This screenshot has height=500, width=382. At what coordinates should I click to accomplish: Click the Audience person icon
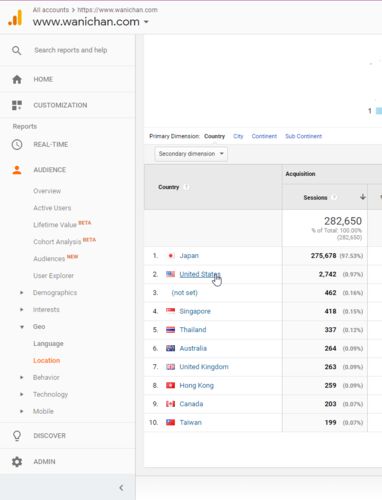17,170
